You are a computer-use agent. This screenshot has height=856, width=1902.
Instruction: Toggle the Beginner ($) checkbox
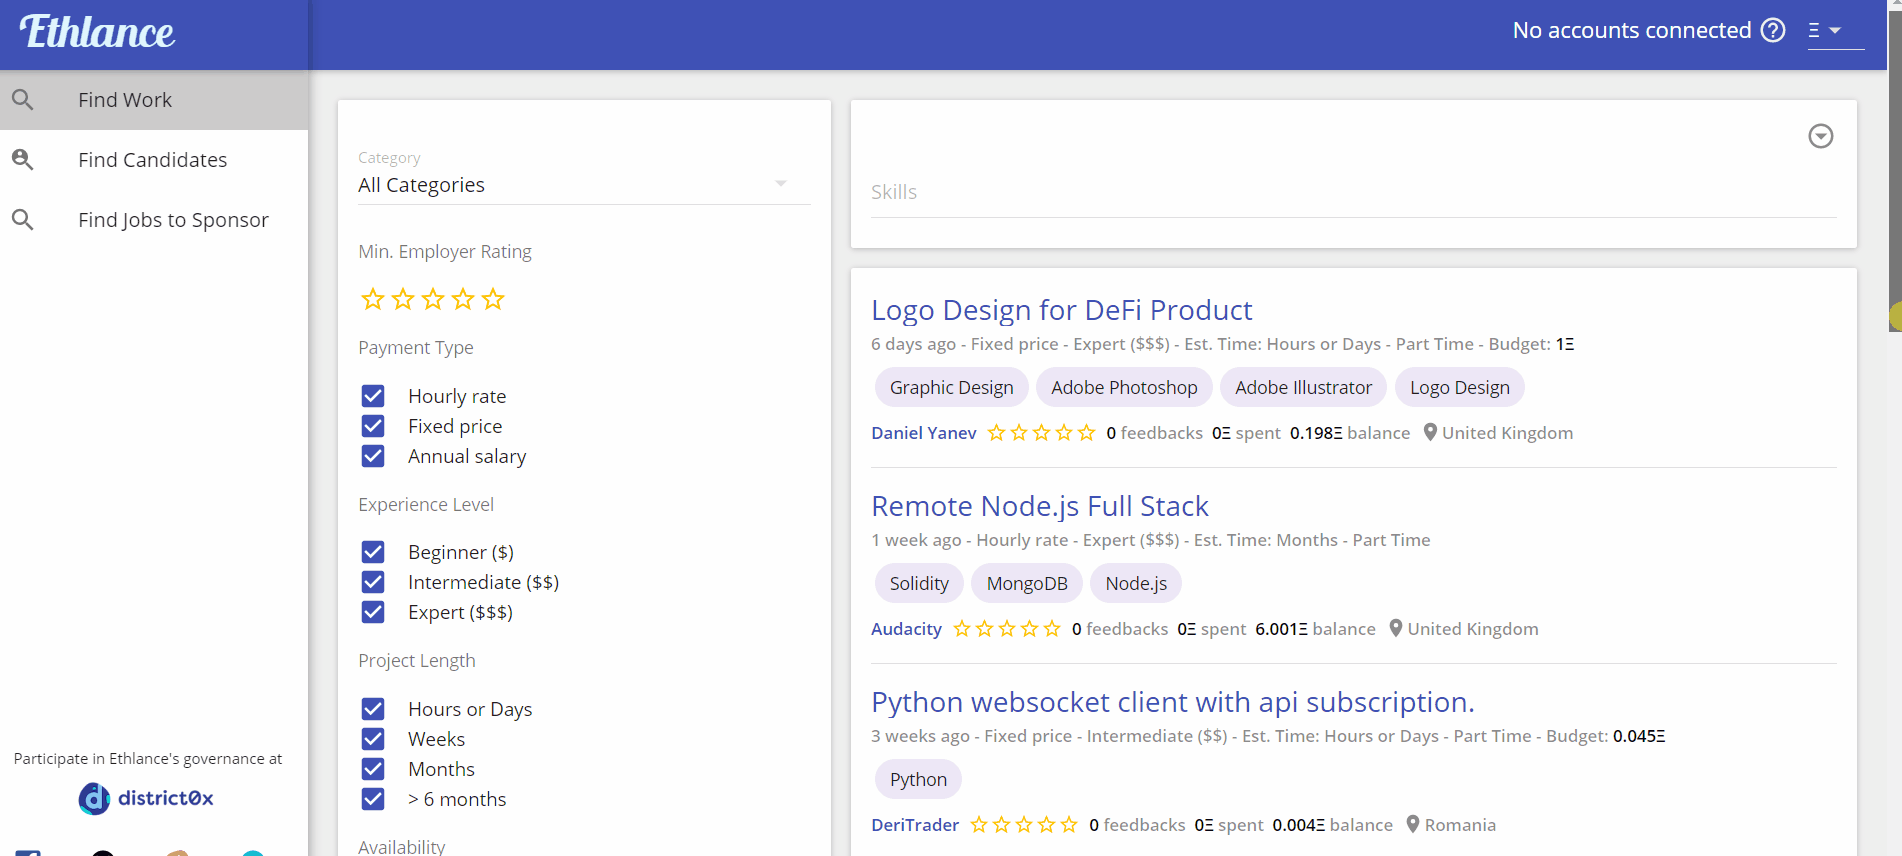pyautogui.click(x=373, y=552)
